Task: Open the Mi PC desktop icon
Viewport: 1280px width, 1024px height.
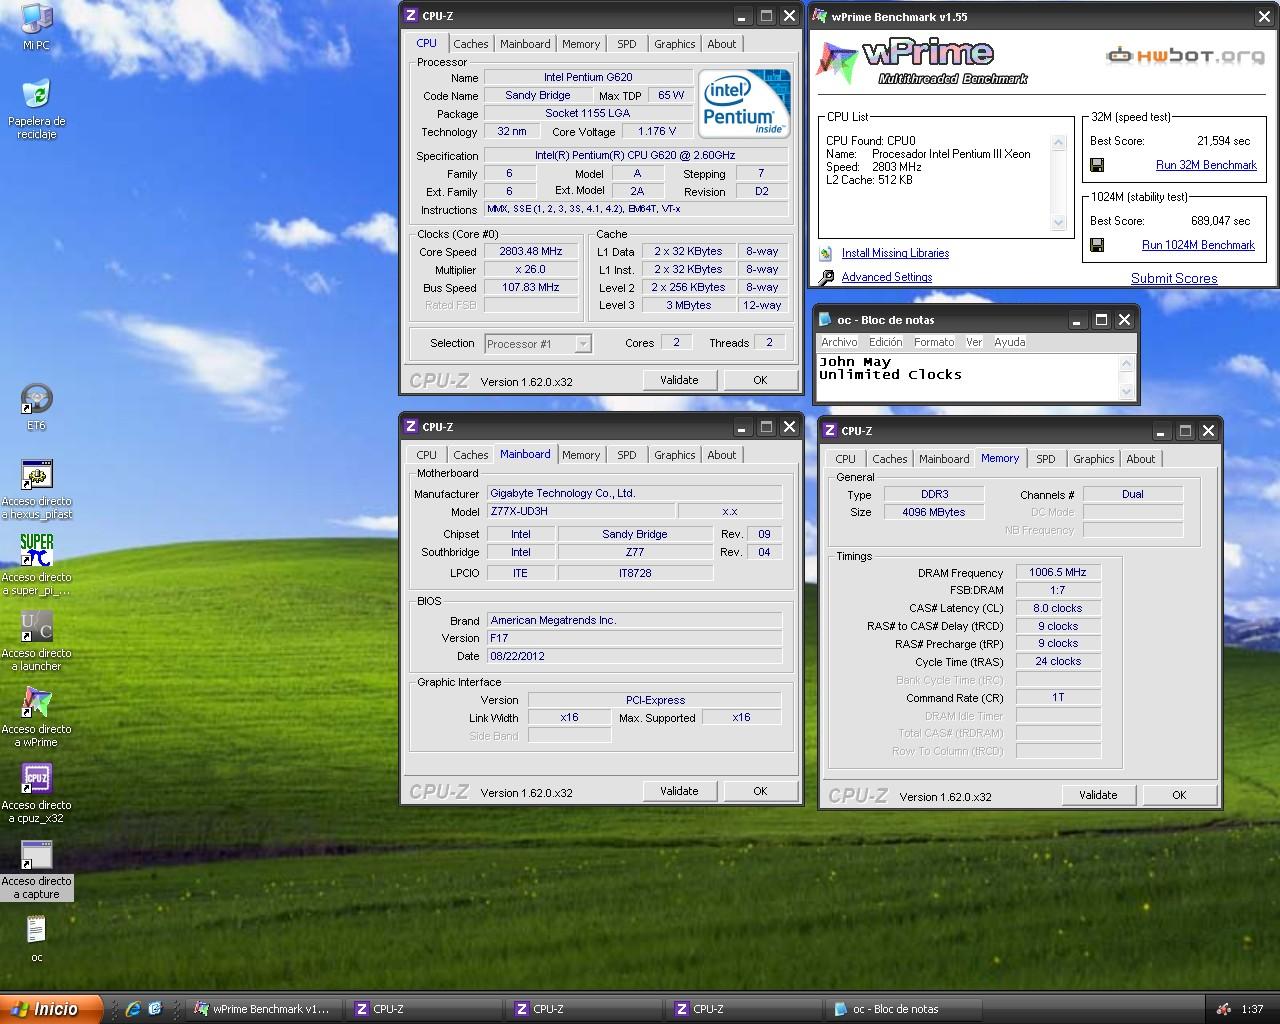Action: coord(36,18)
